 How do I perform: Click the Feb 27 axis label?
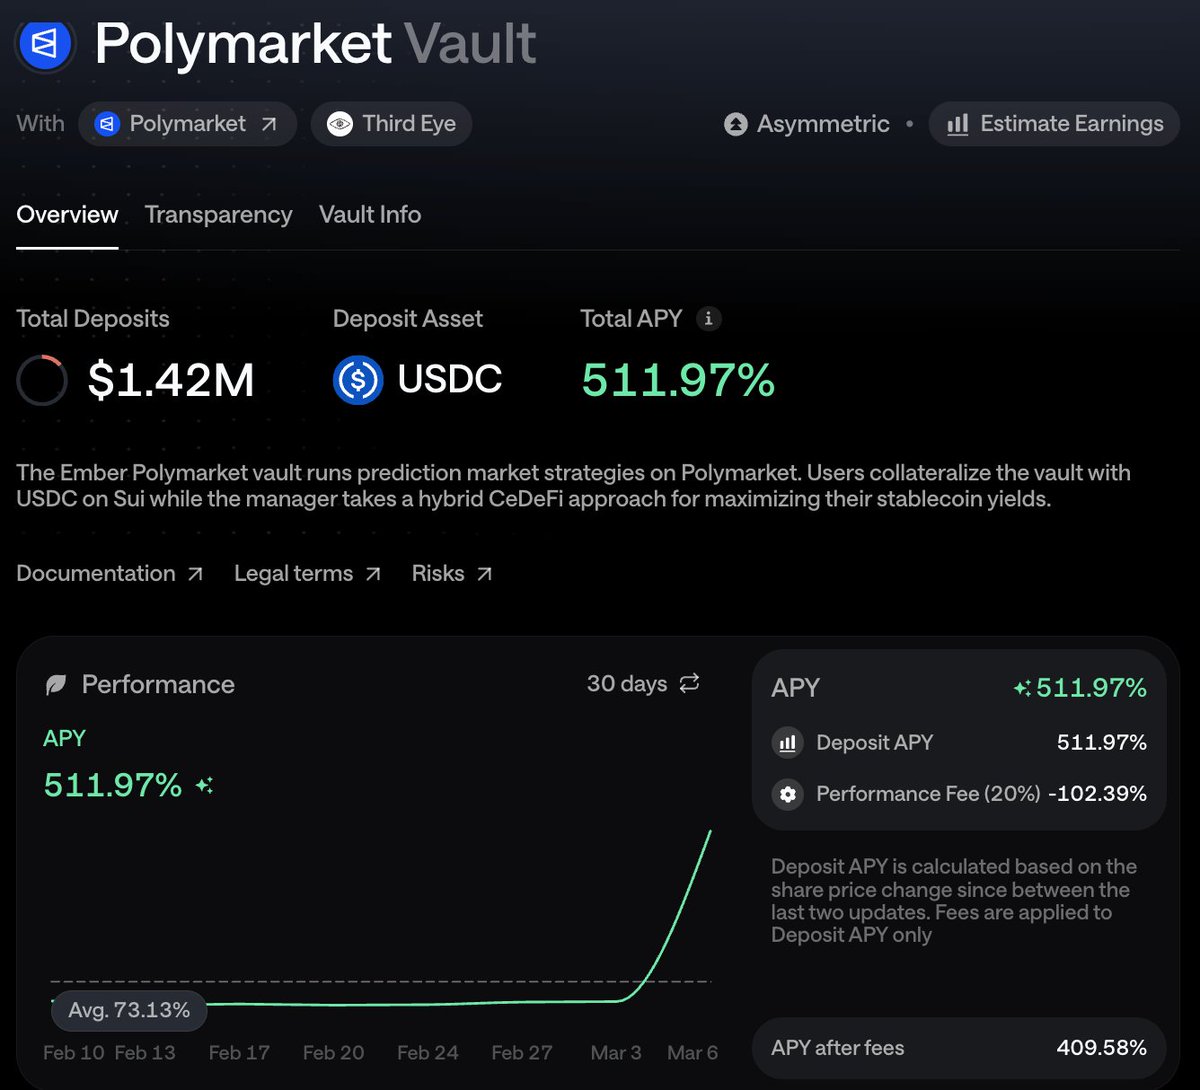click(522, 1053)
